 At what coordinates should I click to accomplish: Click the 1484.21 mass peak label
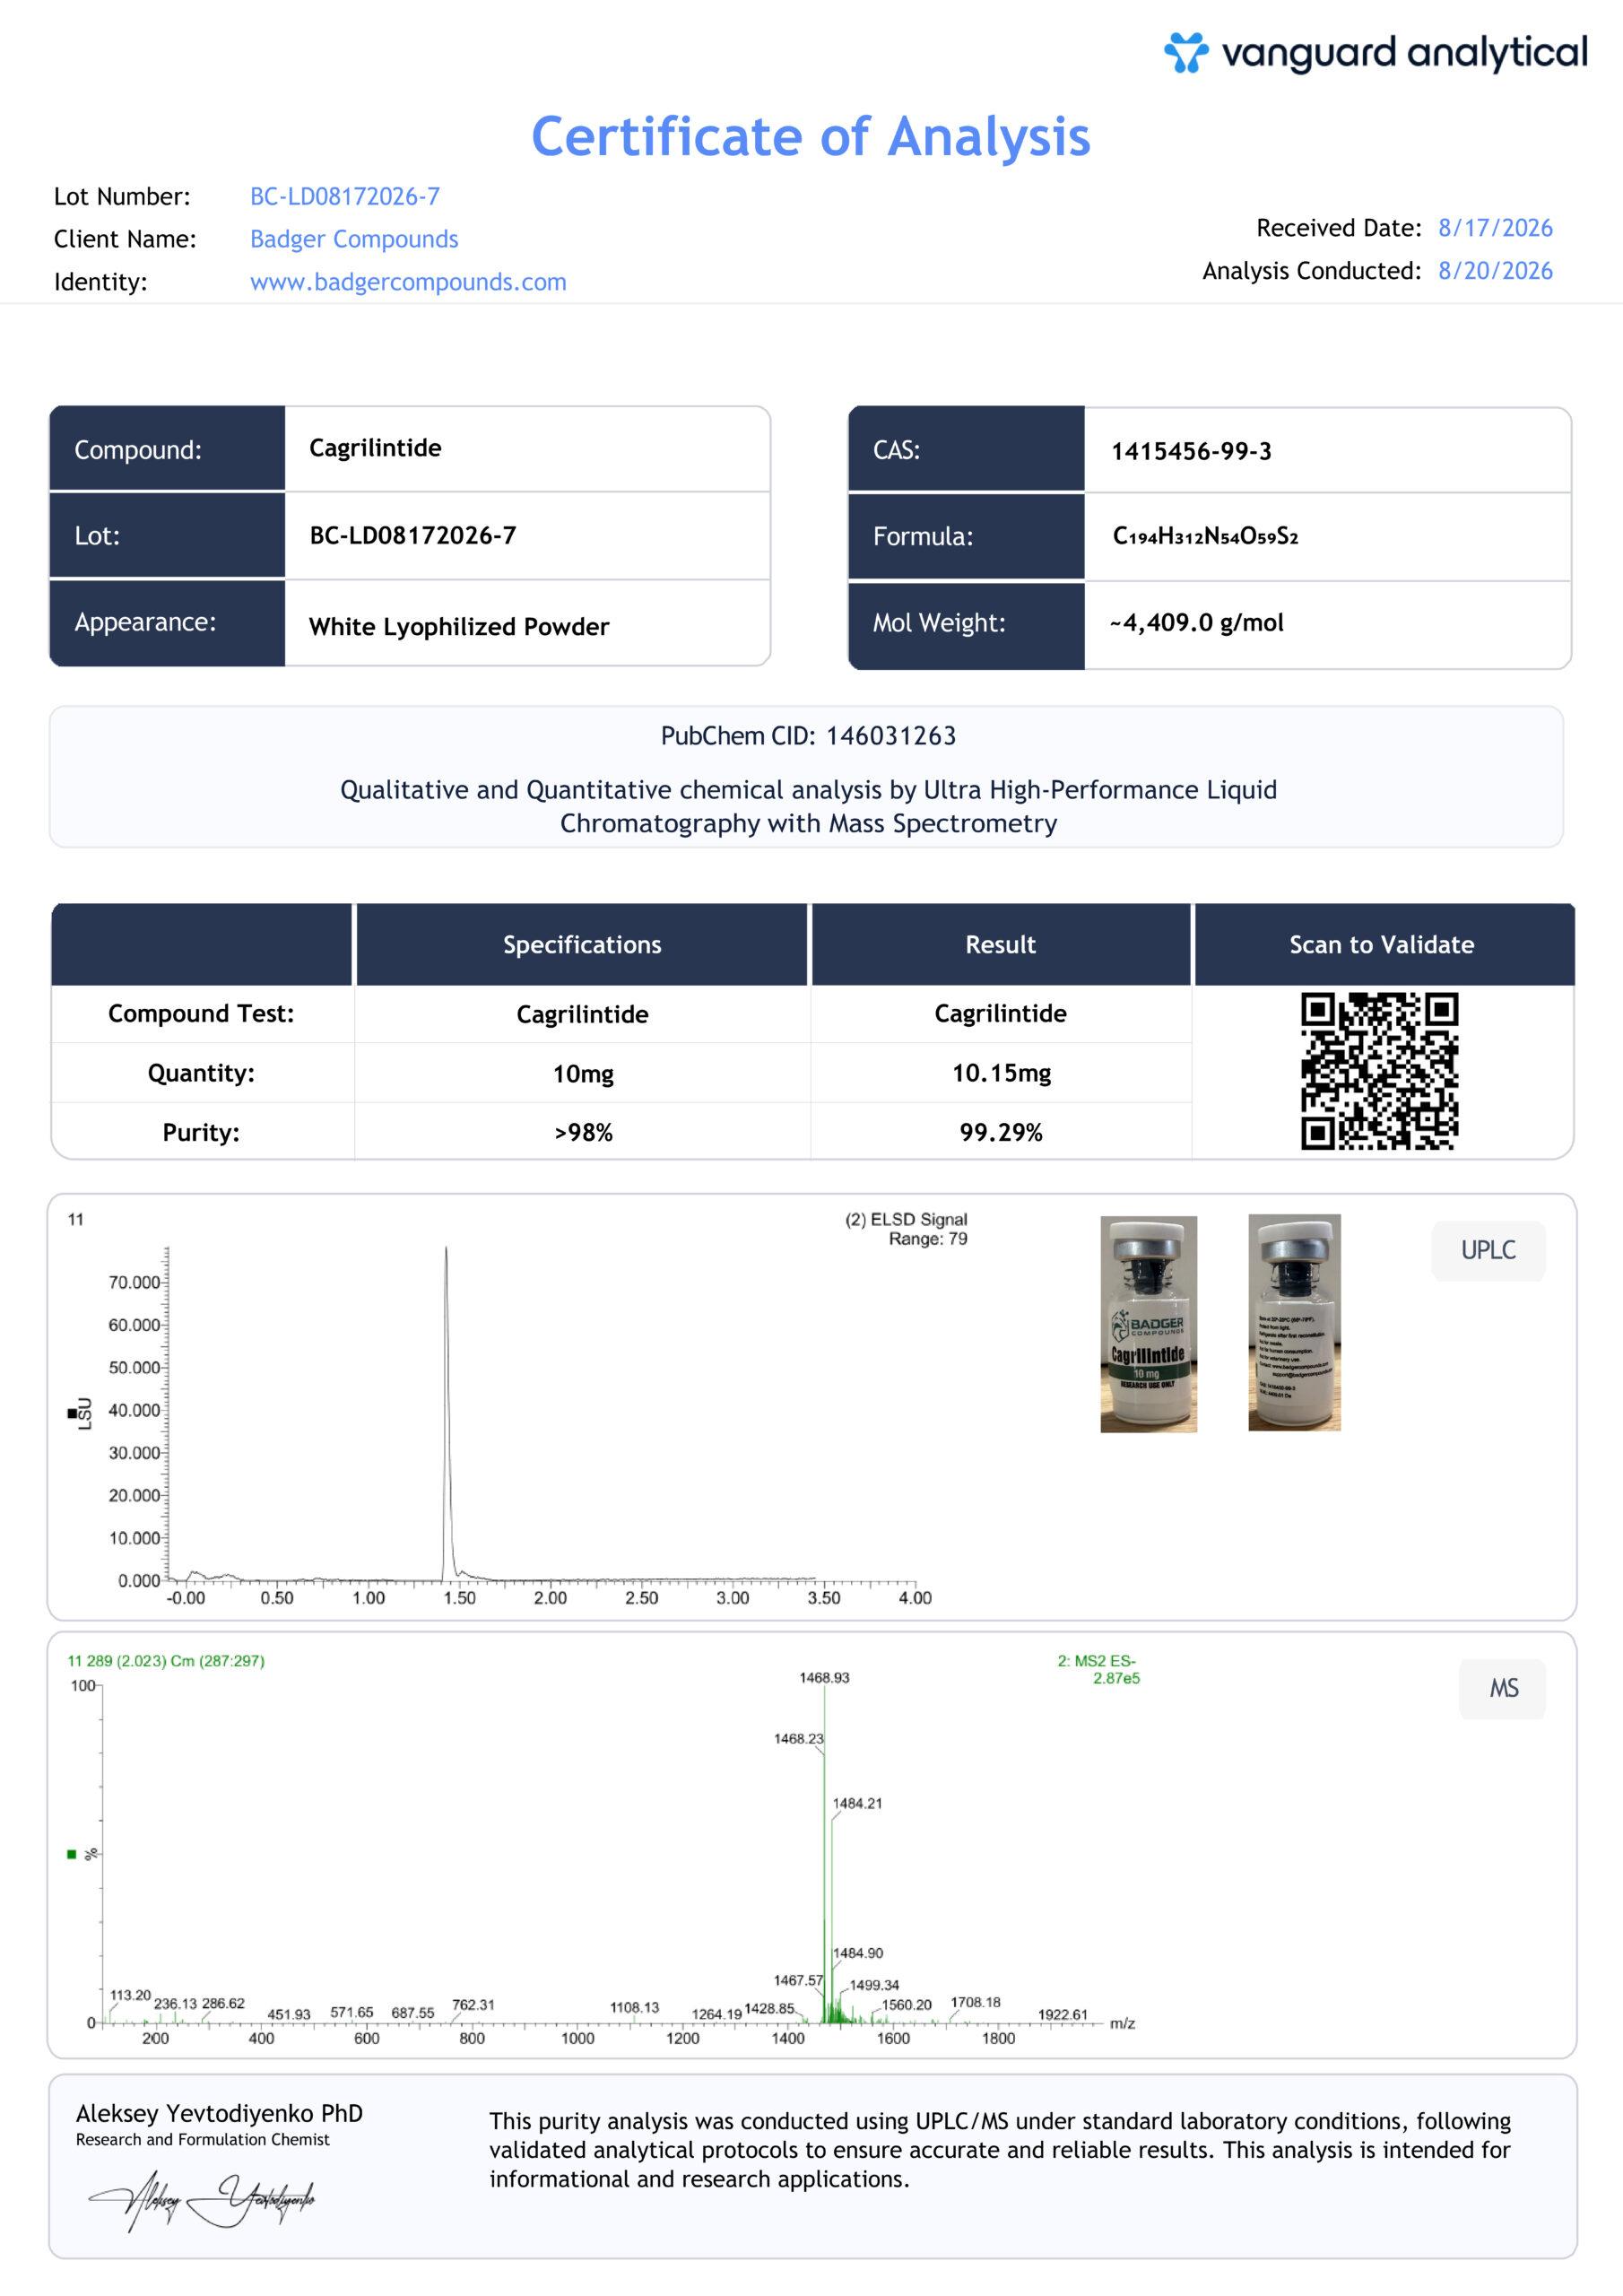[857, 1803]
